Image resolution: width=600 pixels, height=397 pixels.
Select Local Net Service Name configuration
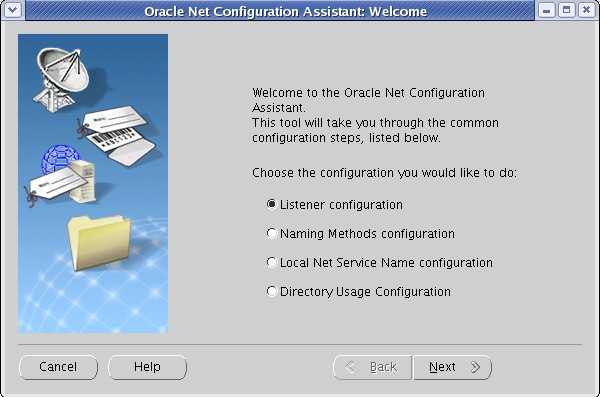271,263
